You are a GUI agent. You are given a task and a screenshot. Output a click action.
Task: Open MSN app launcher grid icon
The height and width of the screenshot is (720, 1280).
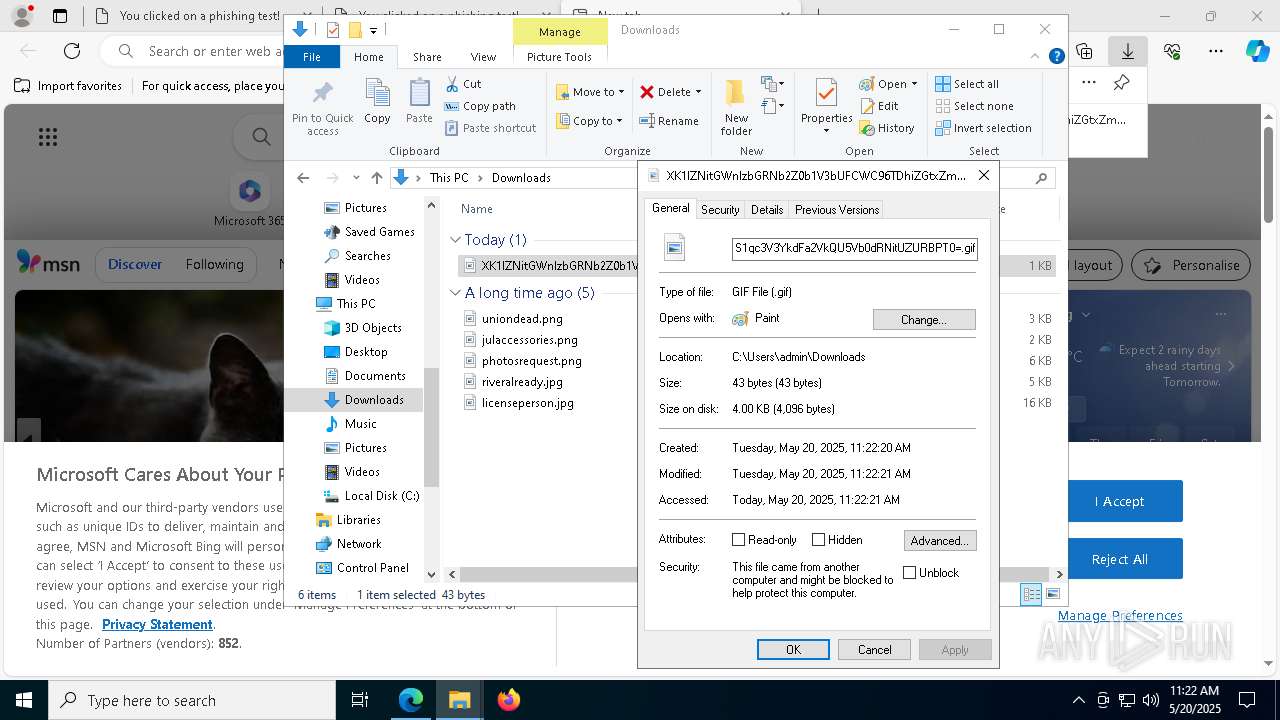tap(48, 137)
